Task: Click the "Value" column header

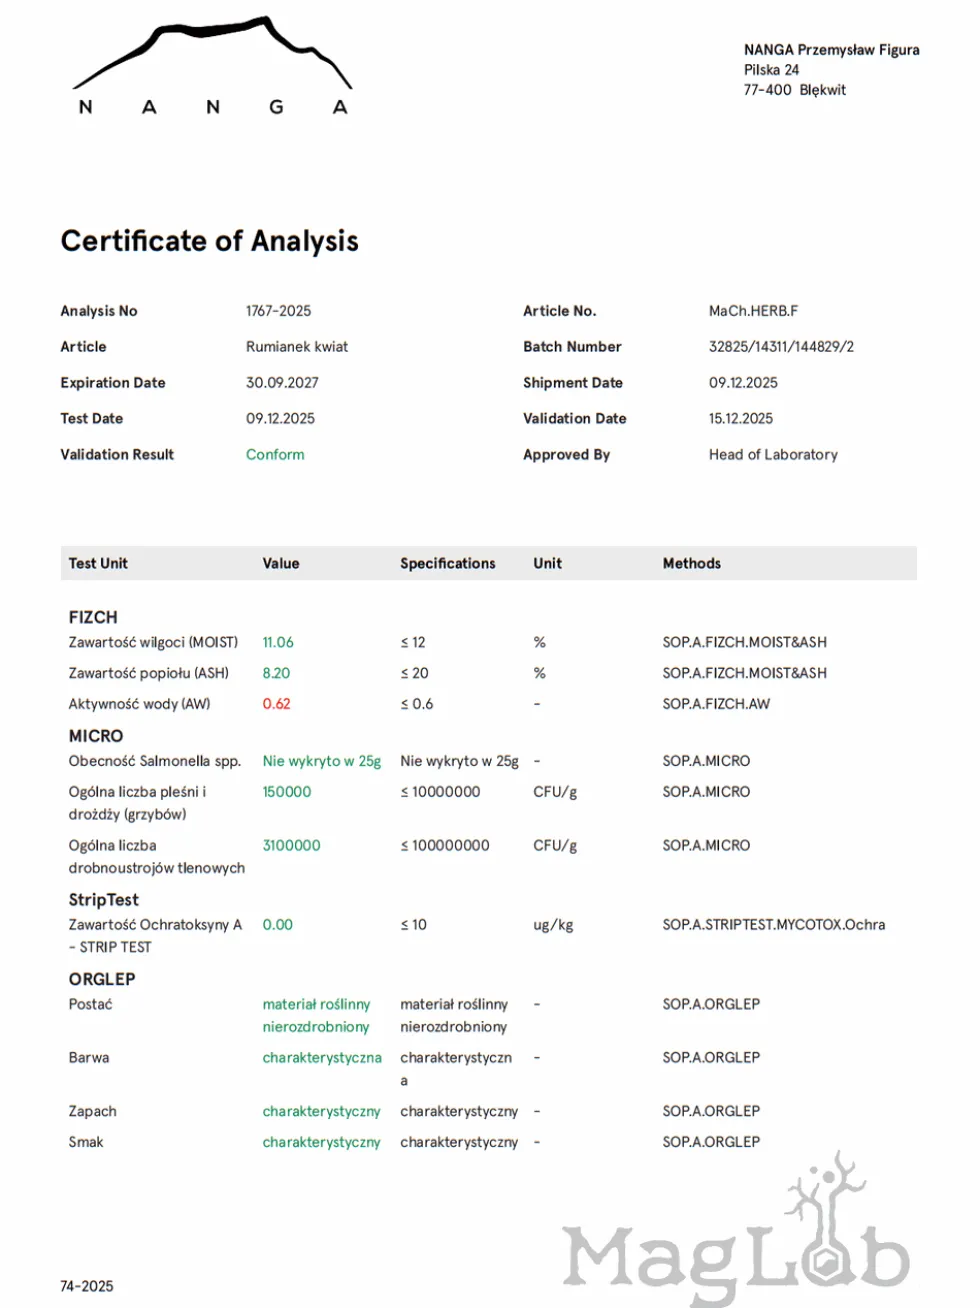Action: coord(281,564)
